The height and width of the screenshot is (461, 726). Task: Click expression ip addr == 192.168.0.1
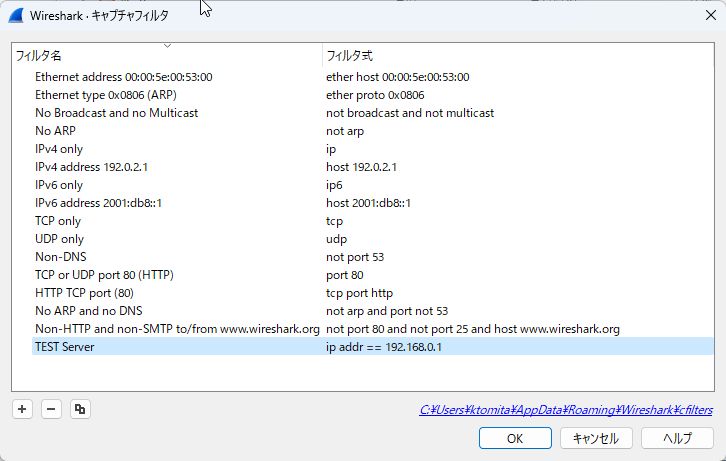pos(384,347)
